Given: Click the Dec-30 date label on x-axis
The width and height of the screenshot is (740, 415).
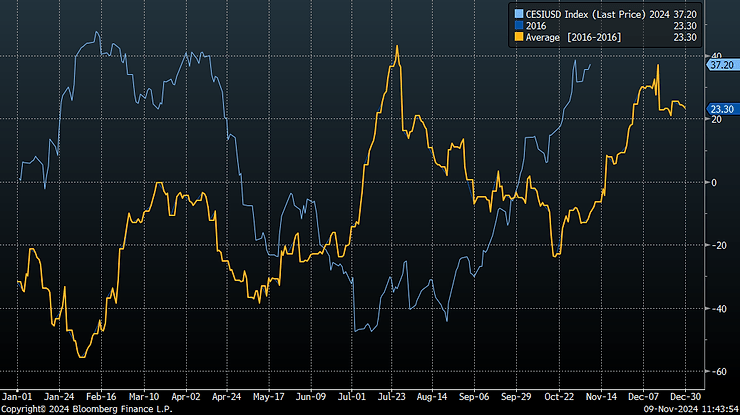Looking at the screenshot, I should click(x=686, y=395).
